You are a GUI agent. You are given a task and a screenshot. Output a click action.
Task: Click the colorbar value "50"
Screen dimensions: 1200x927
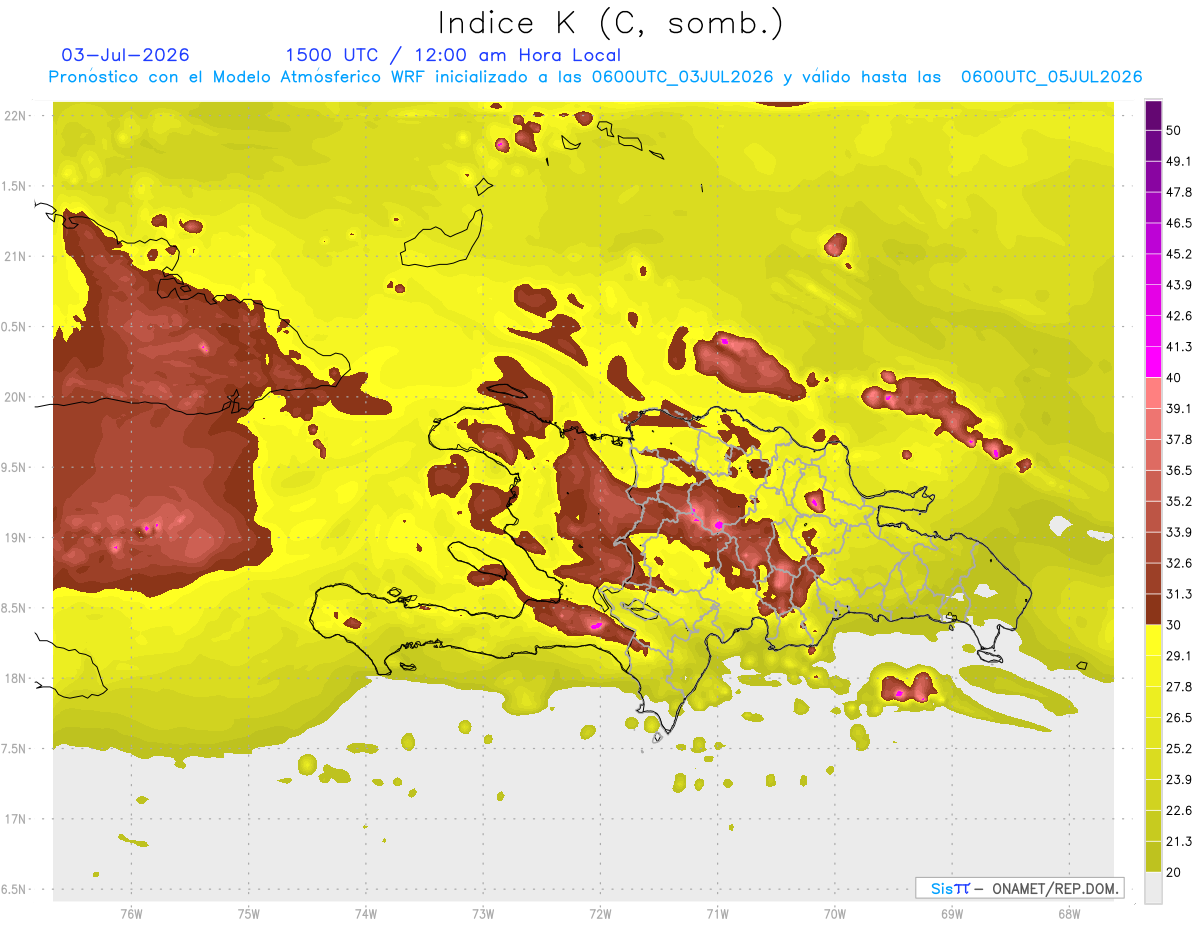1175,131
